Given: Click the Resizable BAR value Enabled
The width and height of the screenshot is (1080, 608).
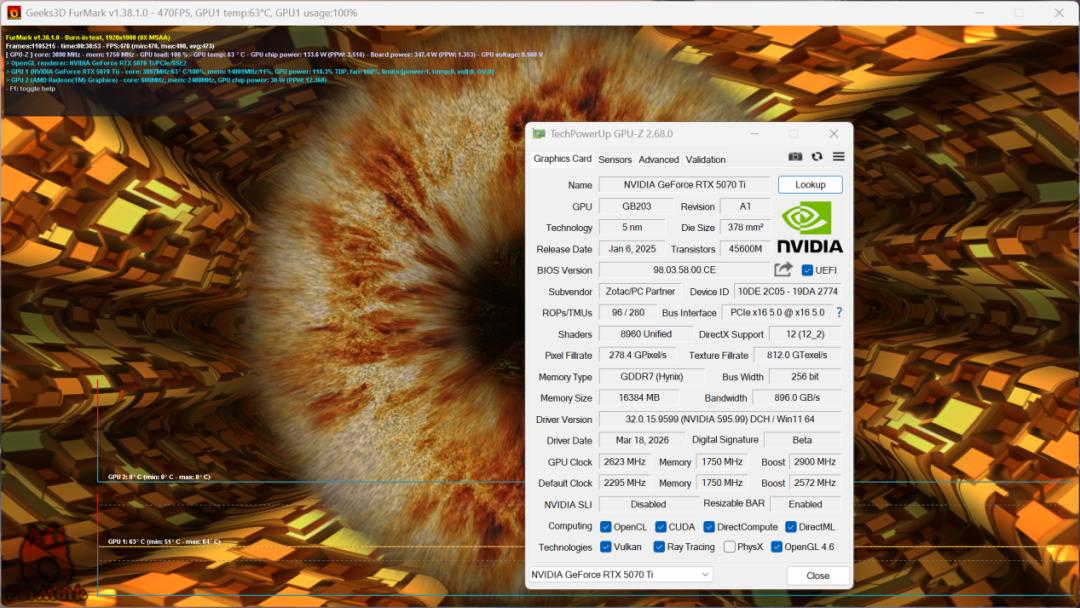Looking at the screenshot, I should point(805,504).
